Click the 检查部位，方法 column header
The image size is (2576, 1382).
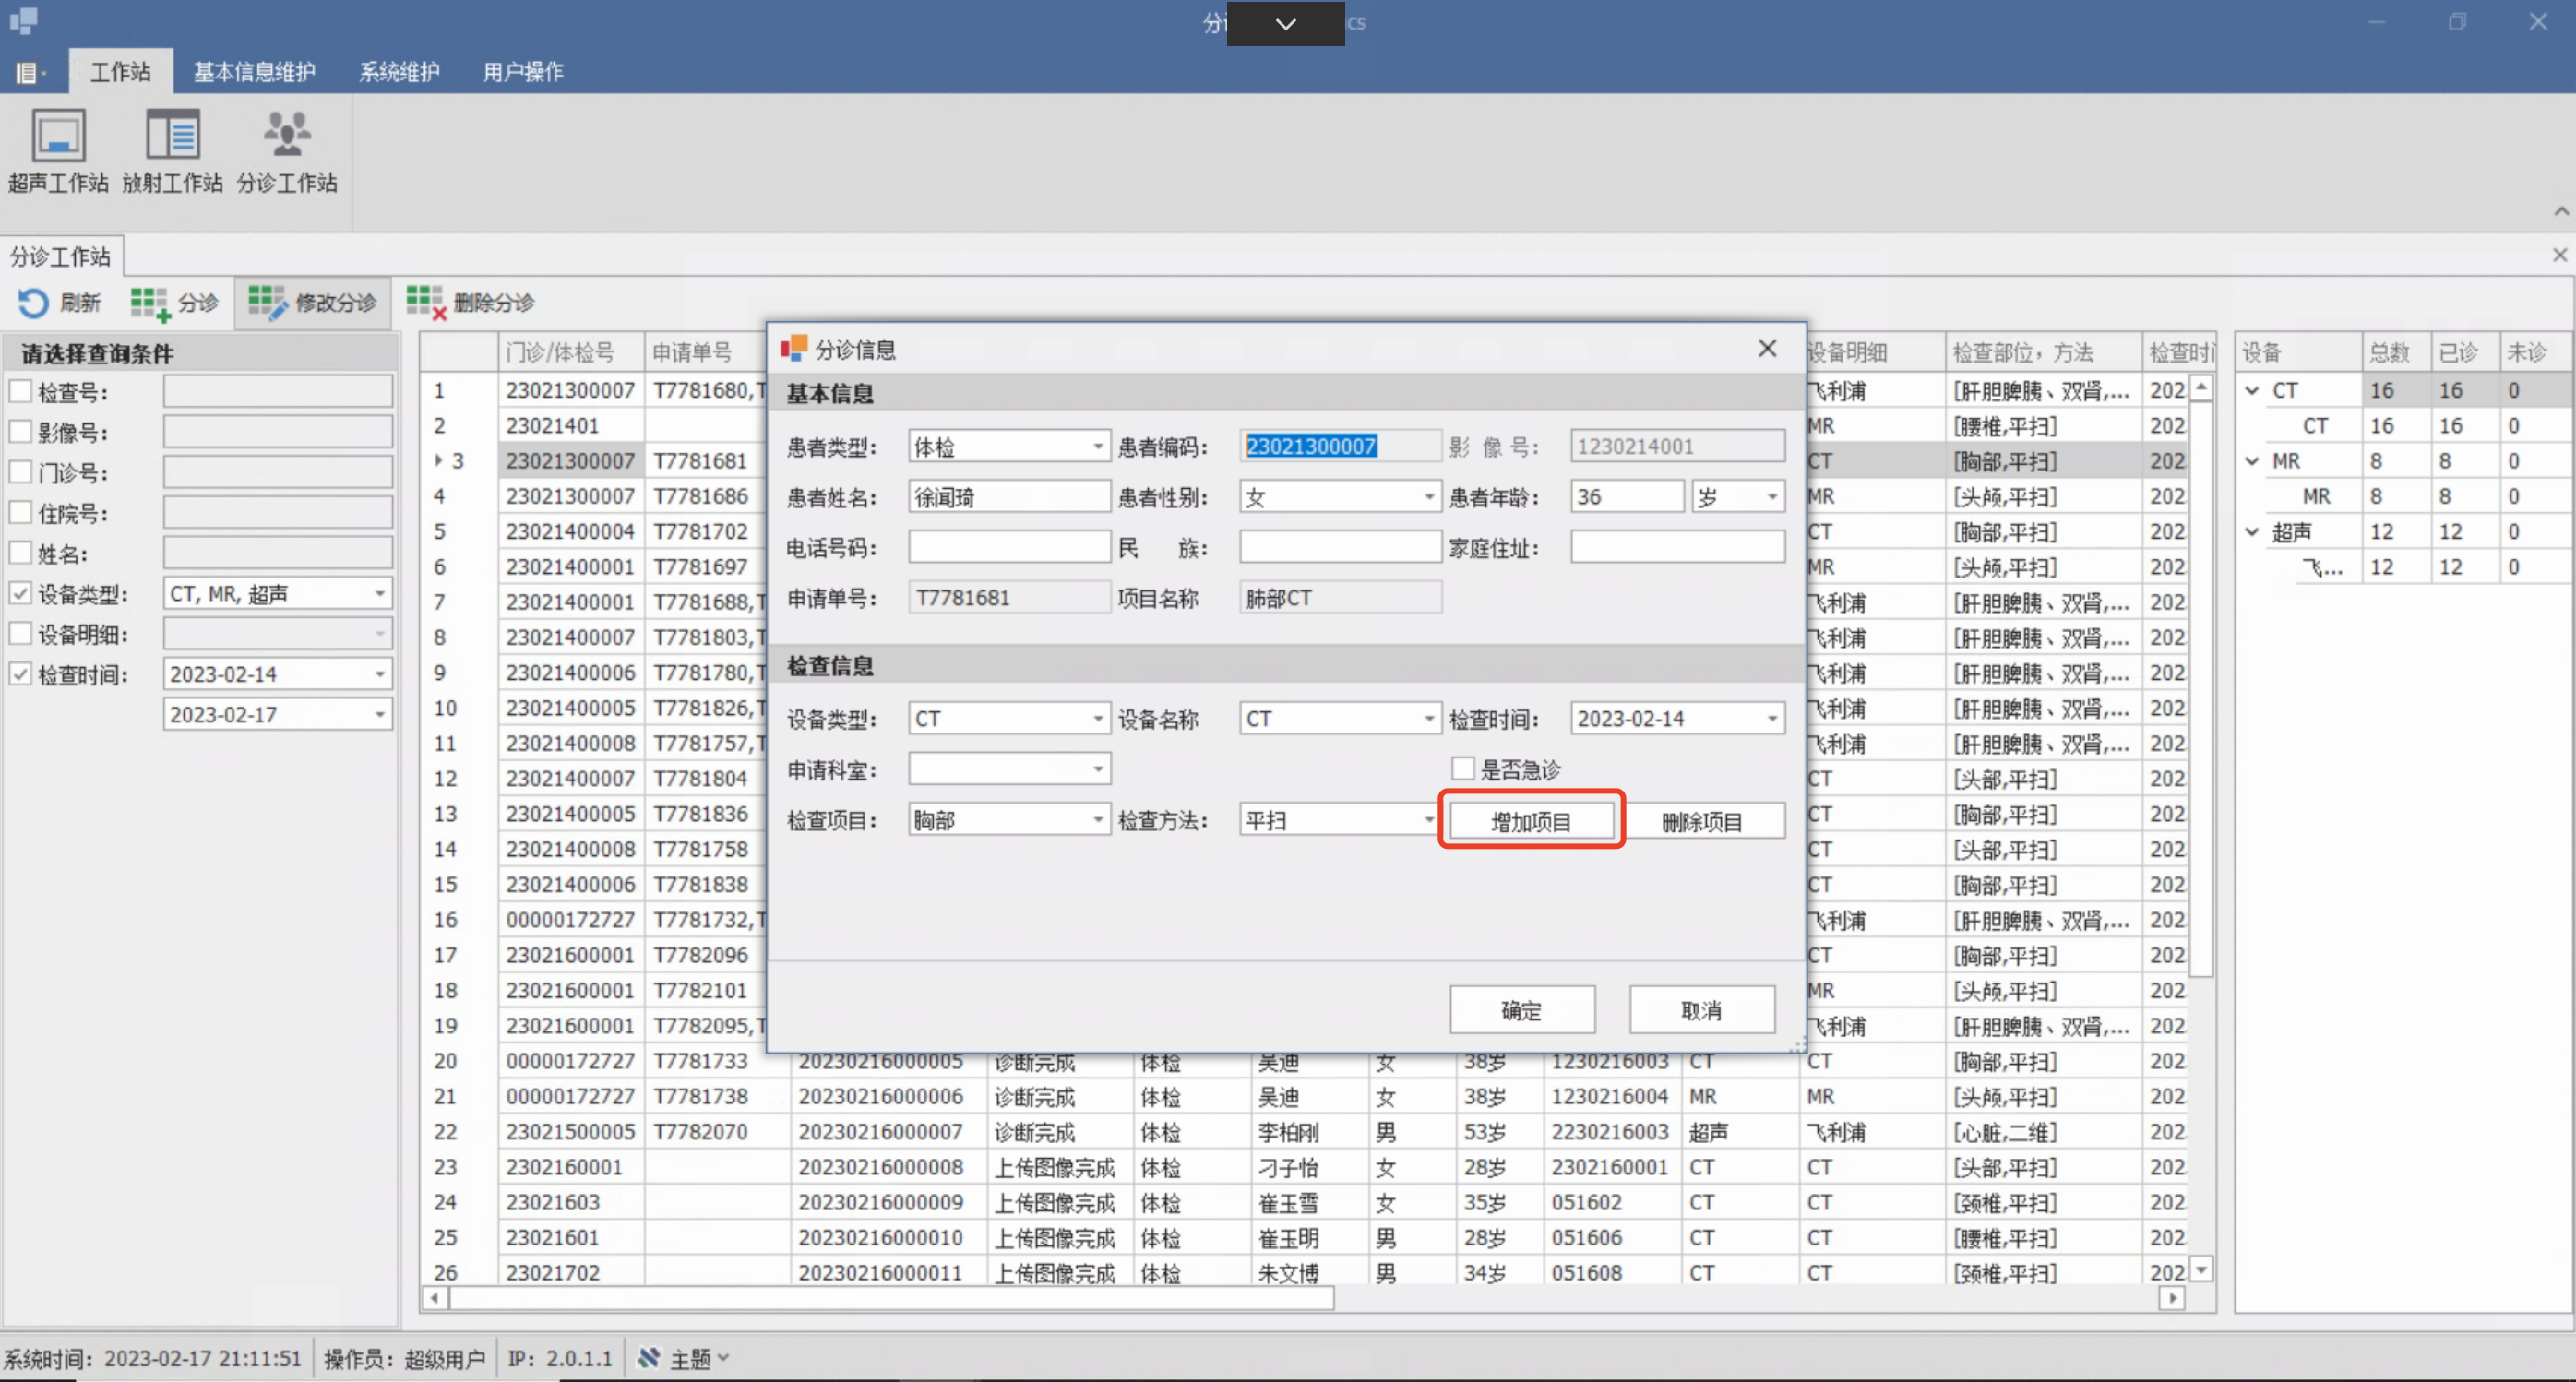click(x=2043, y=352)
